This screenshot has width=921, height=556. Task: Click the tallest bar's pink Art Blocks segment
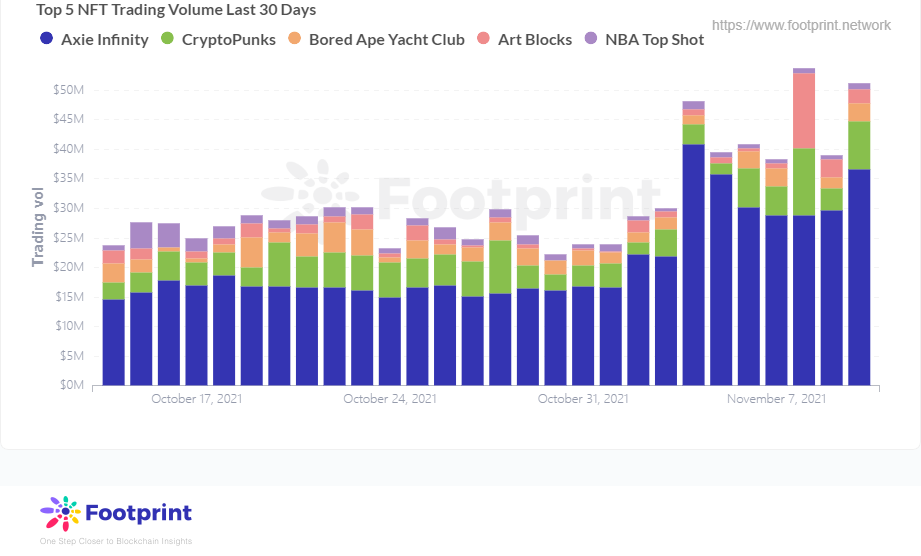[x=804, y=111]
